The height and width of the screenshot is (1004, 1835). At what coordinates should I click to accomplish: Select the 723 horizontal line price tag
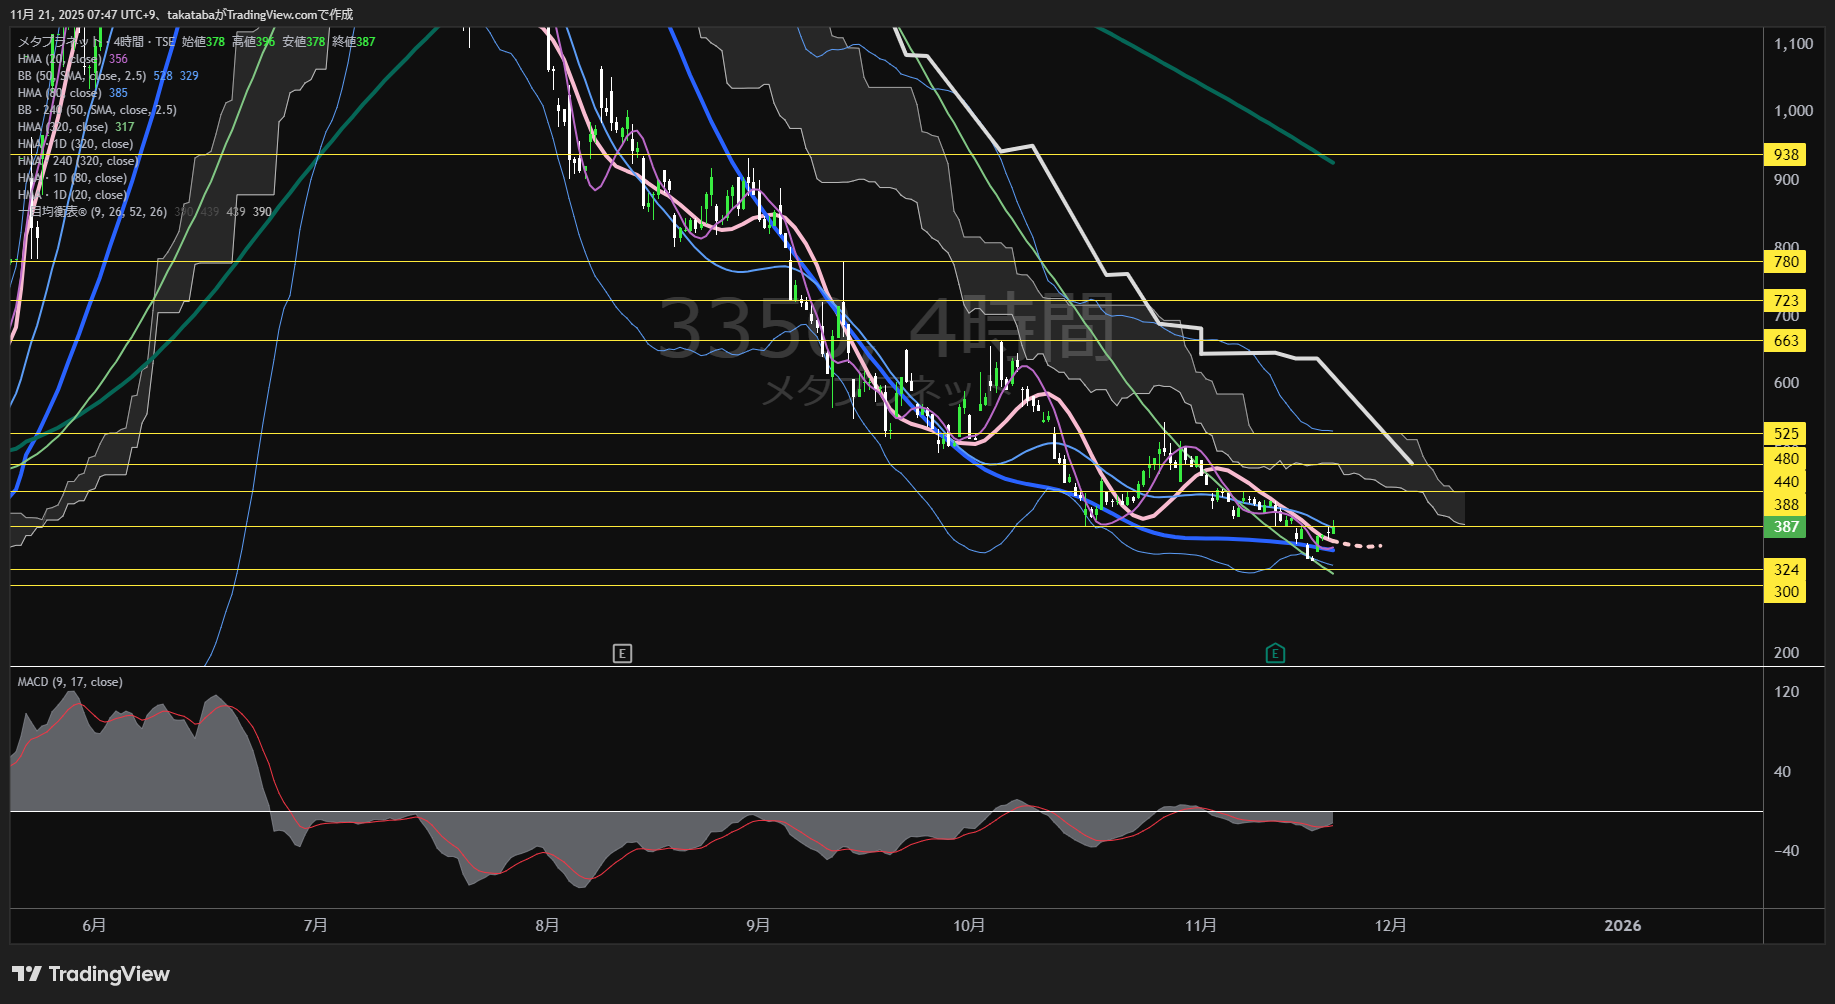[x=1785, y=301]
